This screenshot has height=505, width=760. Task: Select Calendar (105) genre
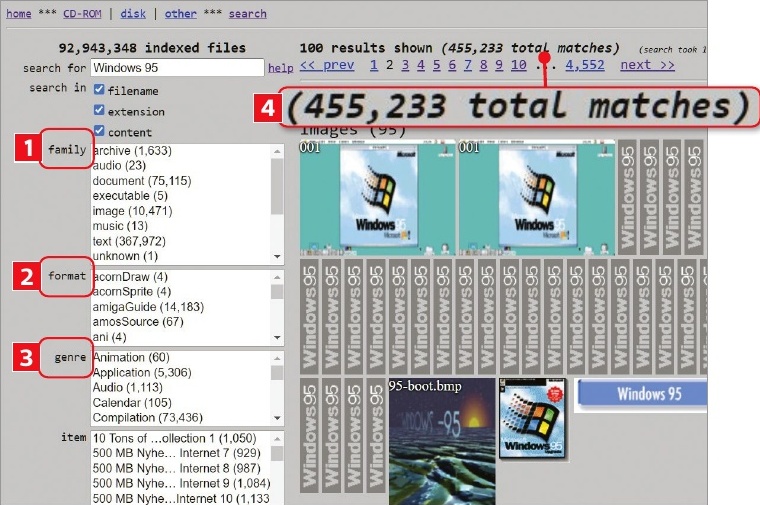click(x=132, y=403)
